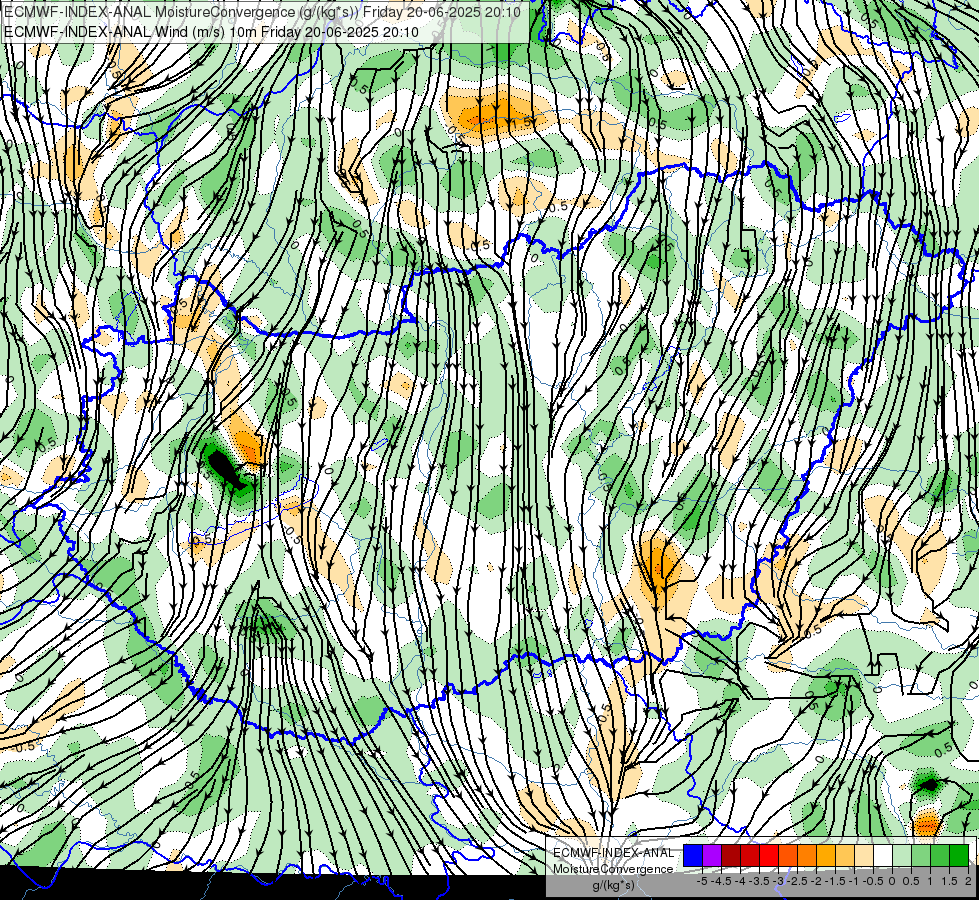The height and width of the screenshot is (900, 979).
Task: Select the lightest green swatch between 0 and 0.5
Action: coord(902,856)
